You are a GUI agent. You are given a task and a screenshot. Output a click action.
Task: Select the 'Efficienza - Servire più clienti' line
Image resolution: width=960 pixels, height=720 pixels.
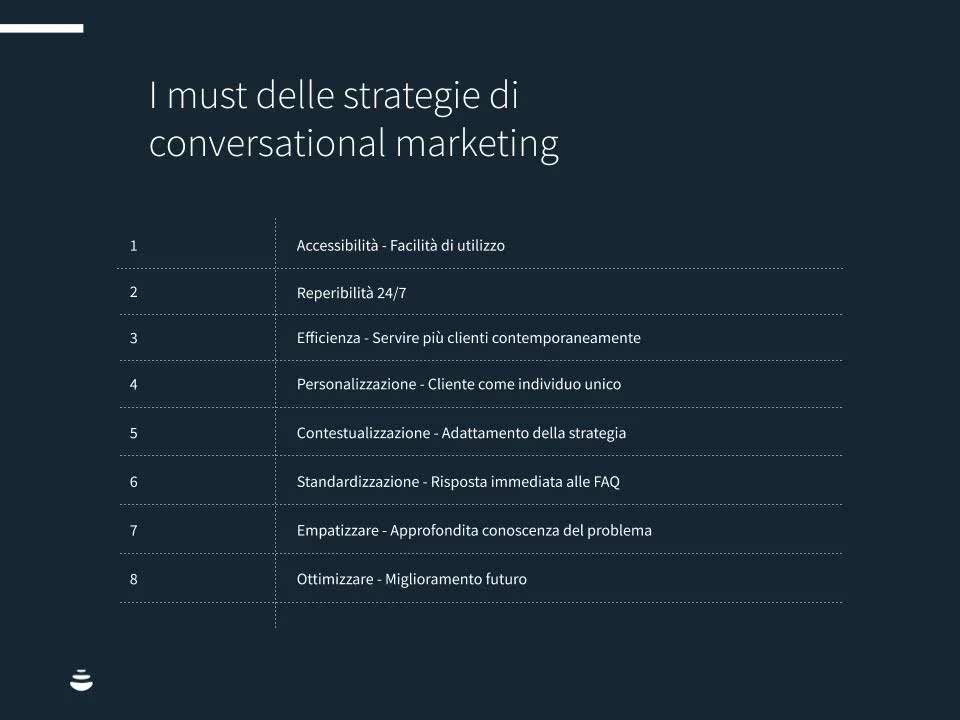point(468,338)
